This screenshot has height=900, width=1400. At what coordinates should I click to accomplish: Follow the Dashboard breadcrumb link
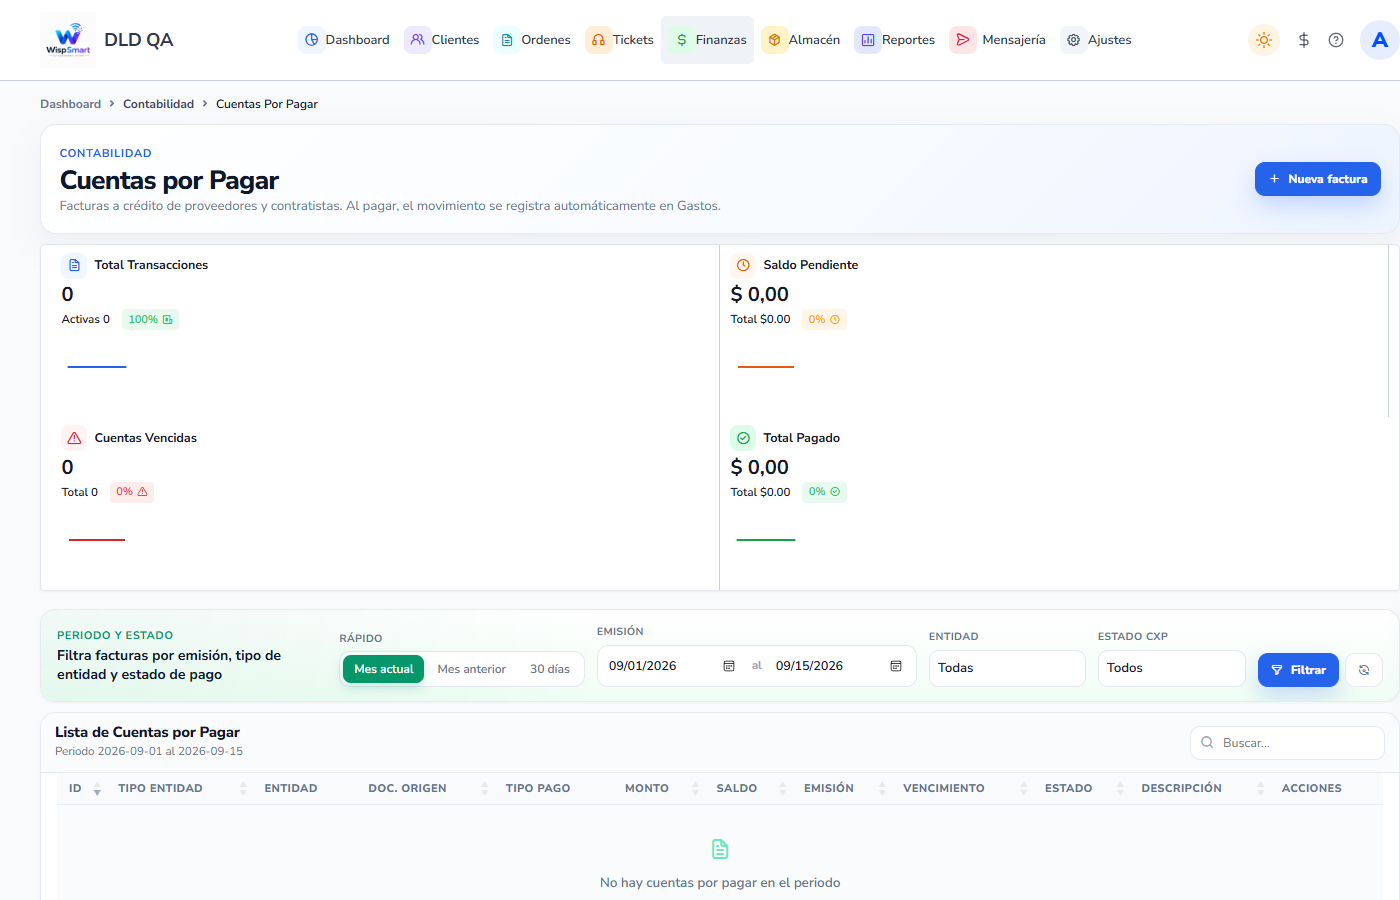tap(71, 104)
